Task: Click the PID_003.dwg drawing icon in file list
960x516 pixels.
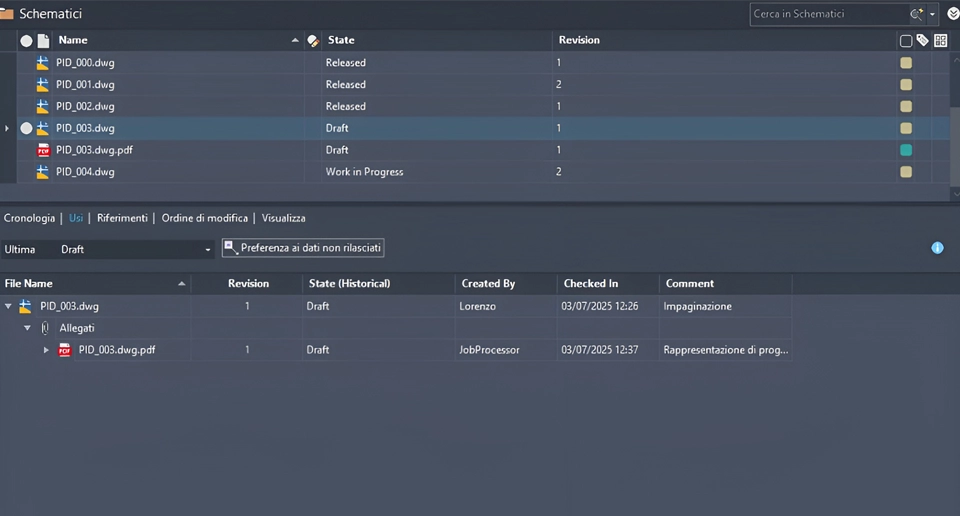Action: point(42,128)
